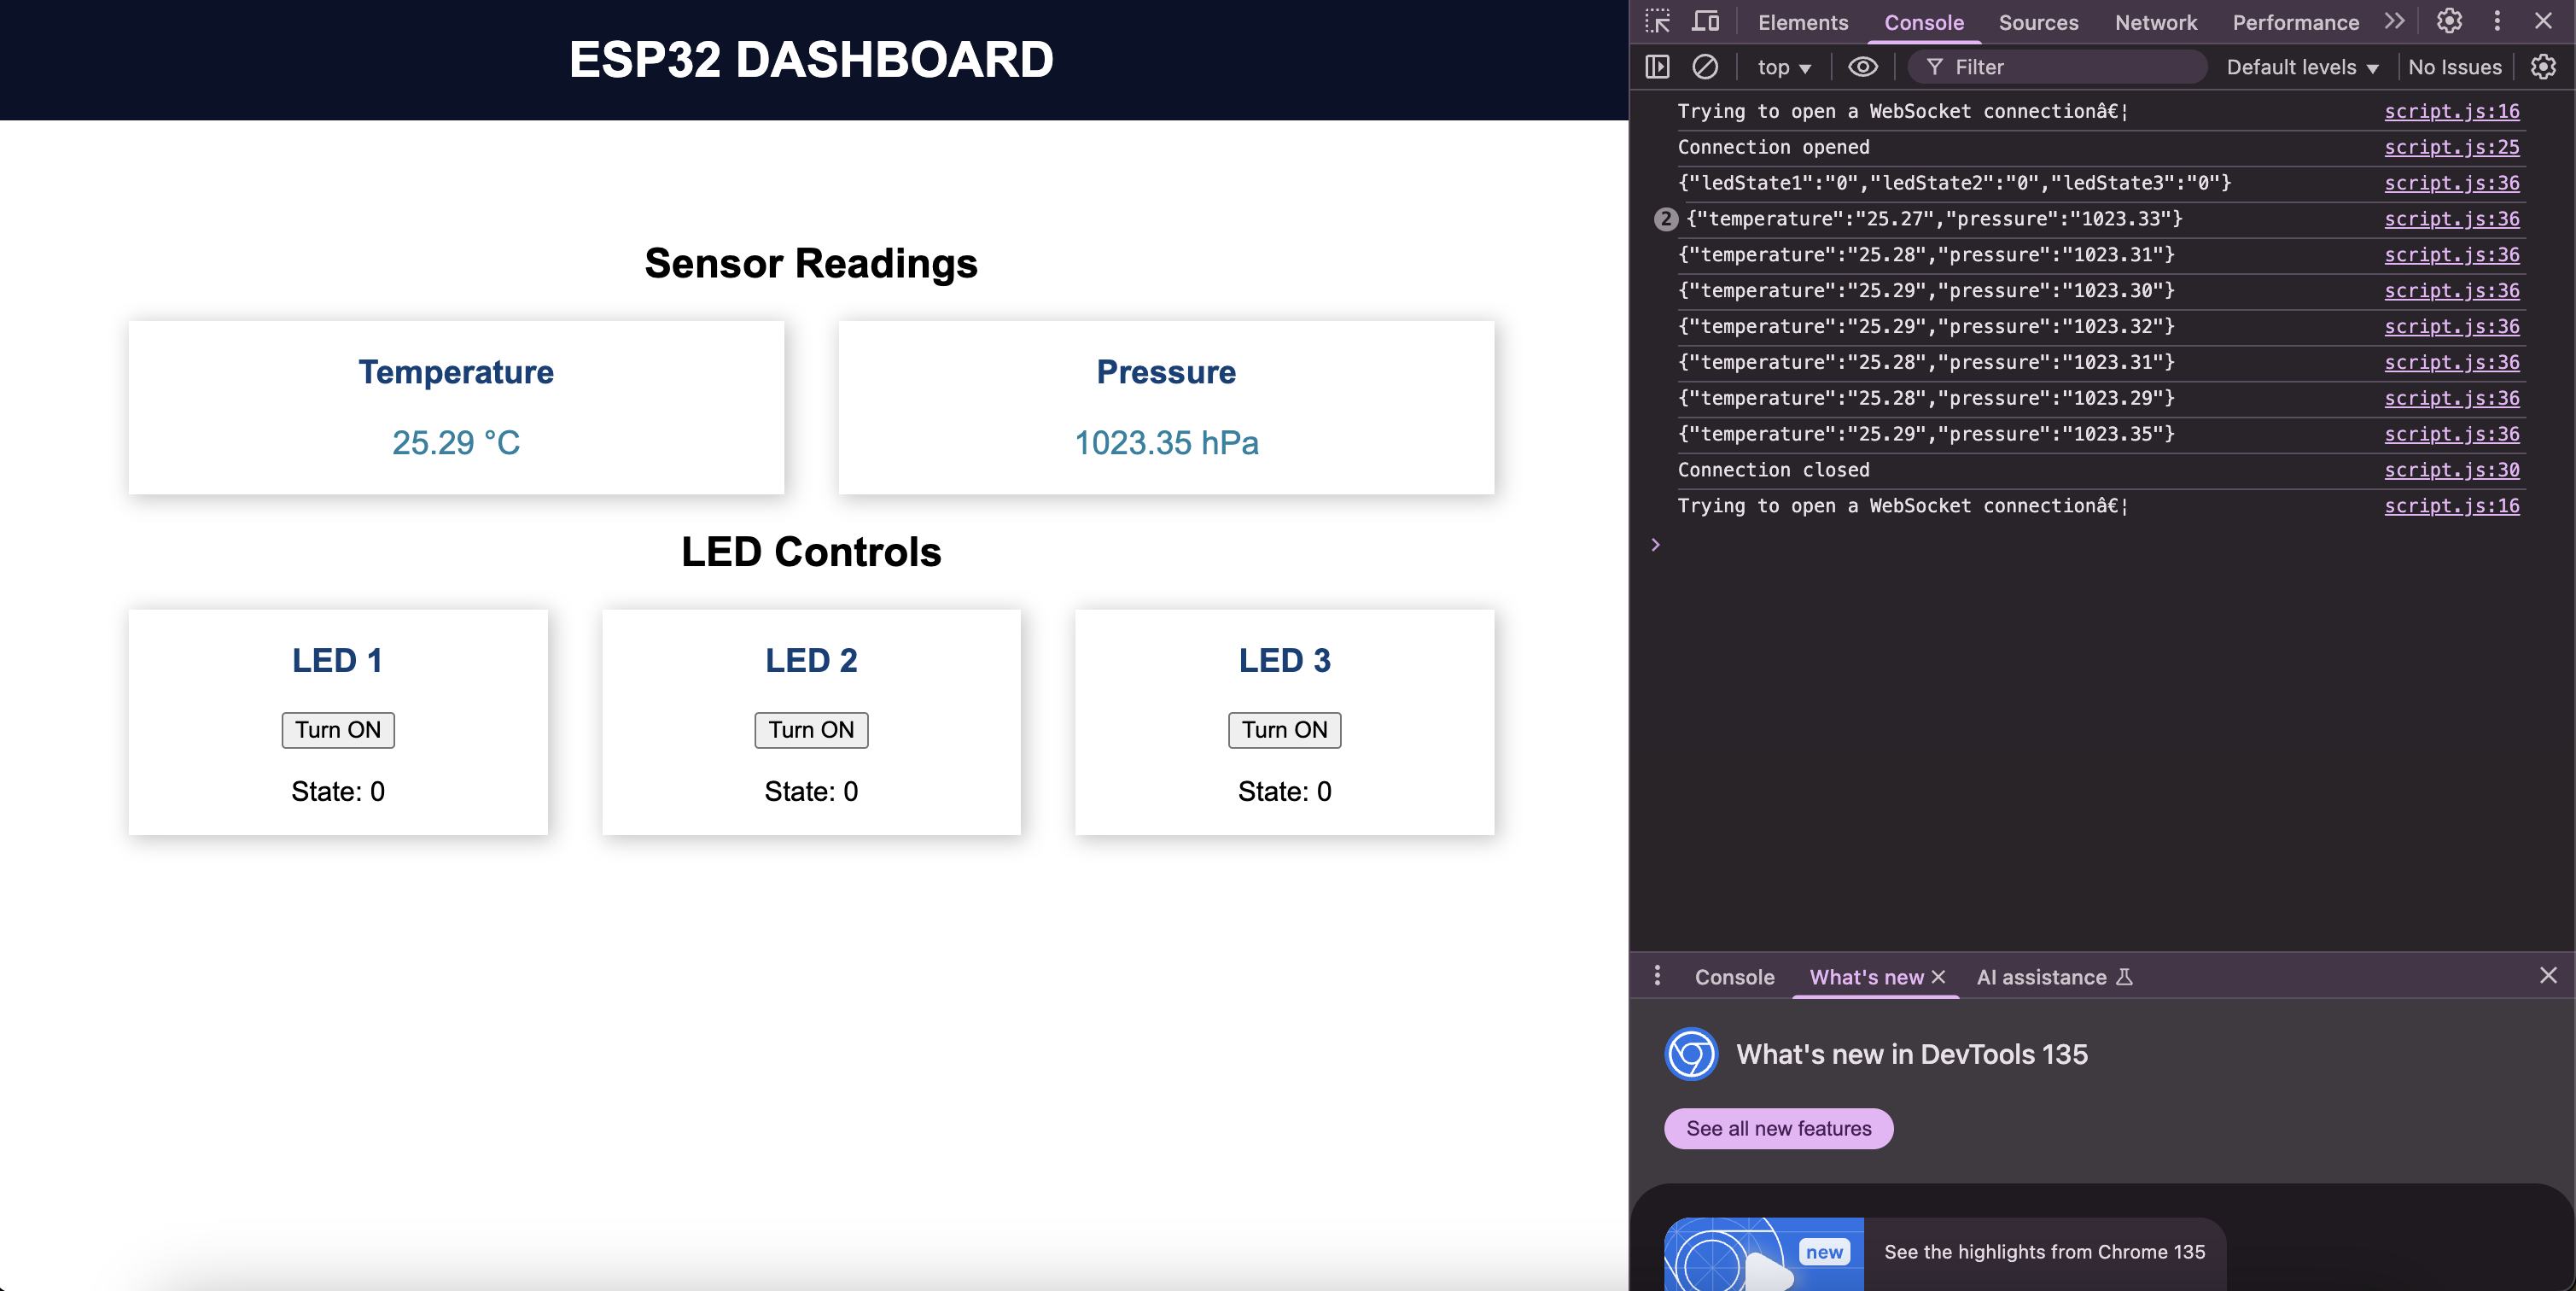The height and width of the screenshot is (1291, 2576).
Task: Show more DevTools tabs chevron
Action: click(2394, 22)
